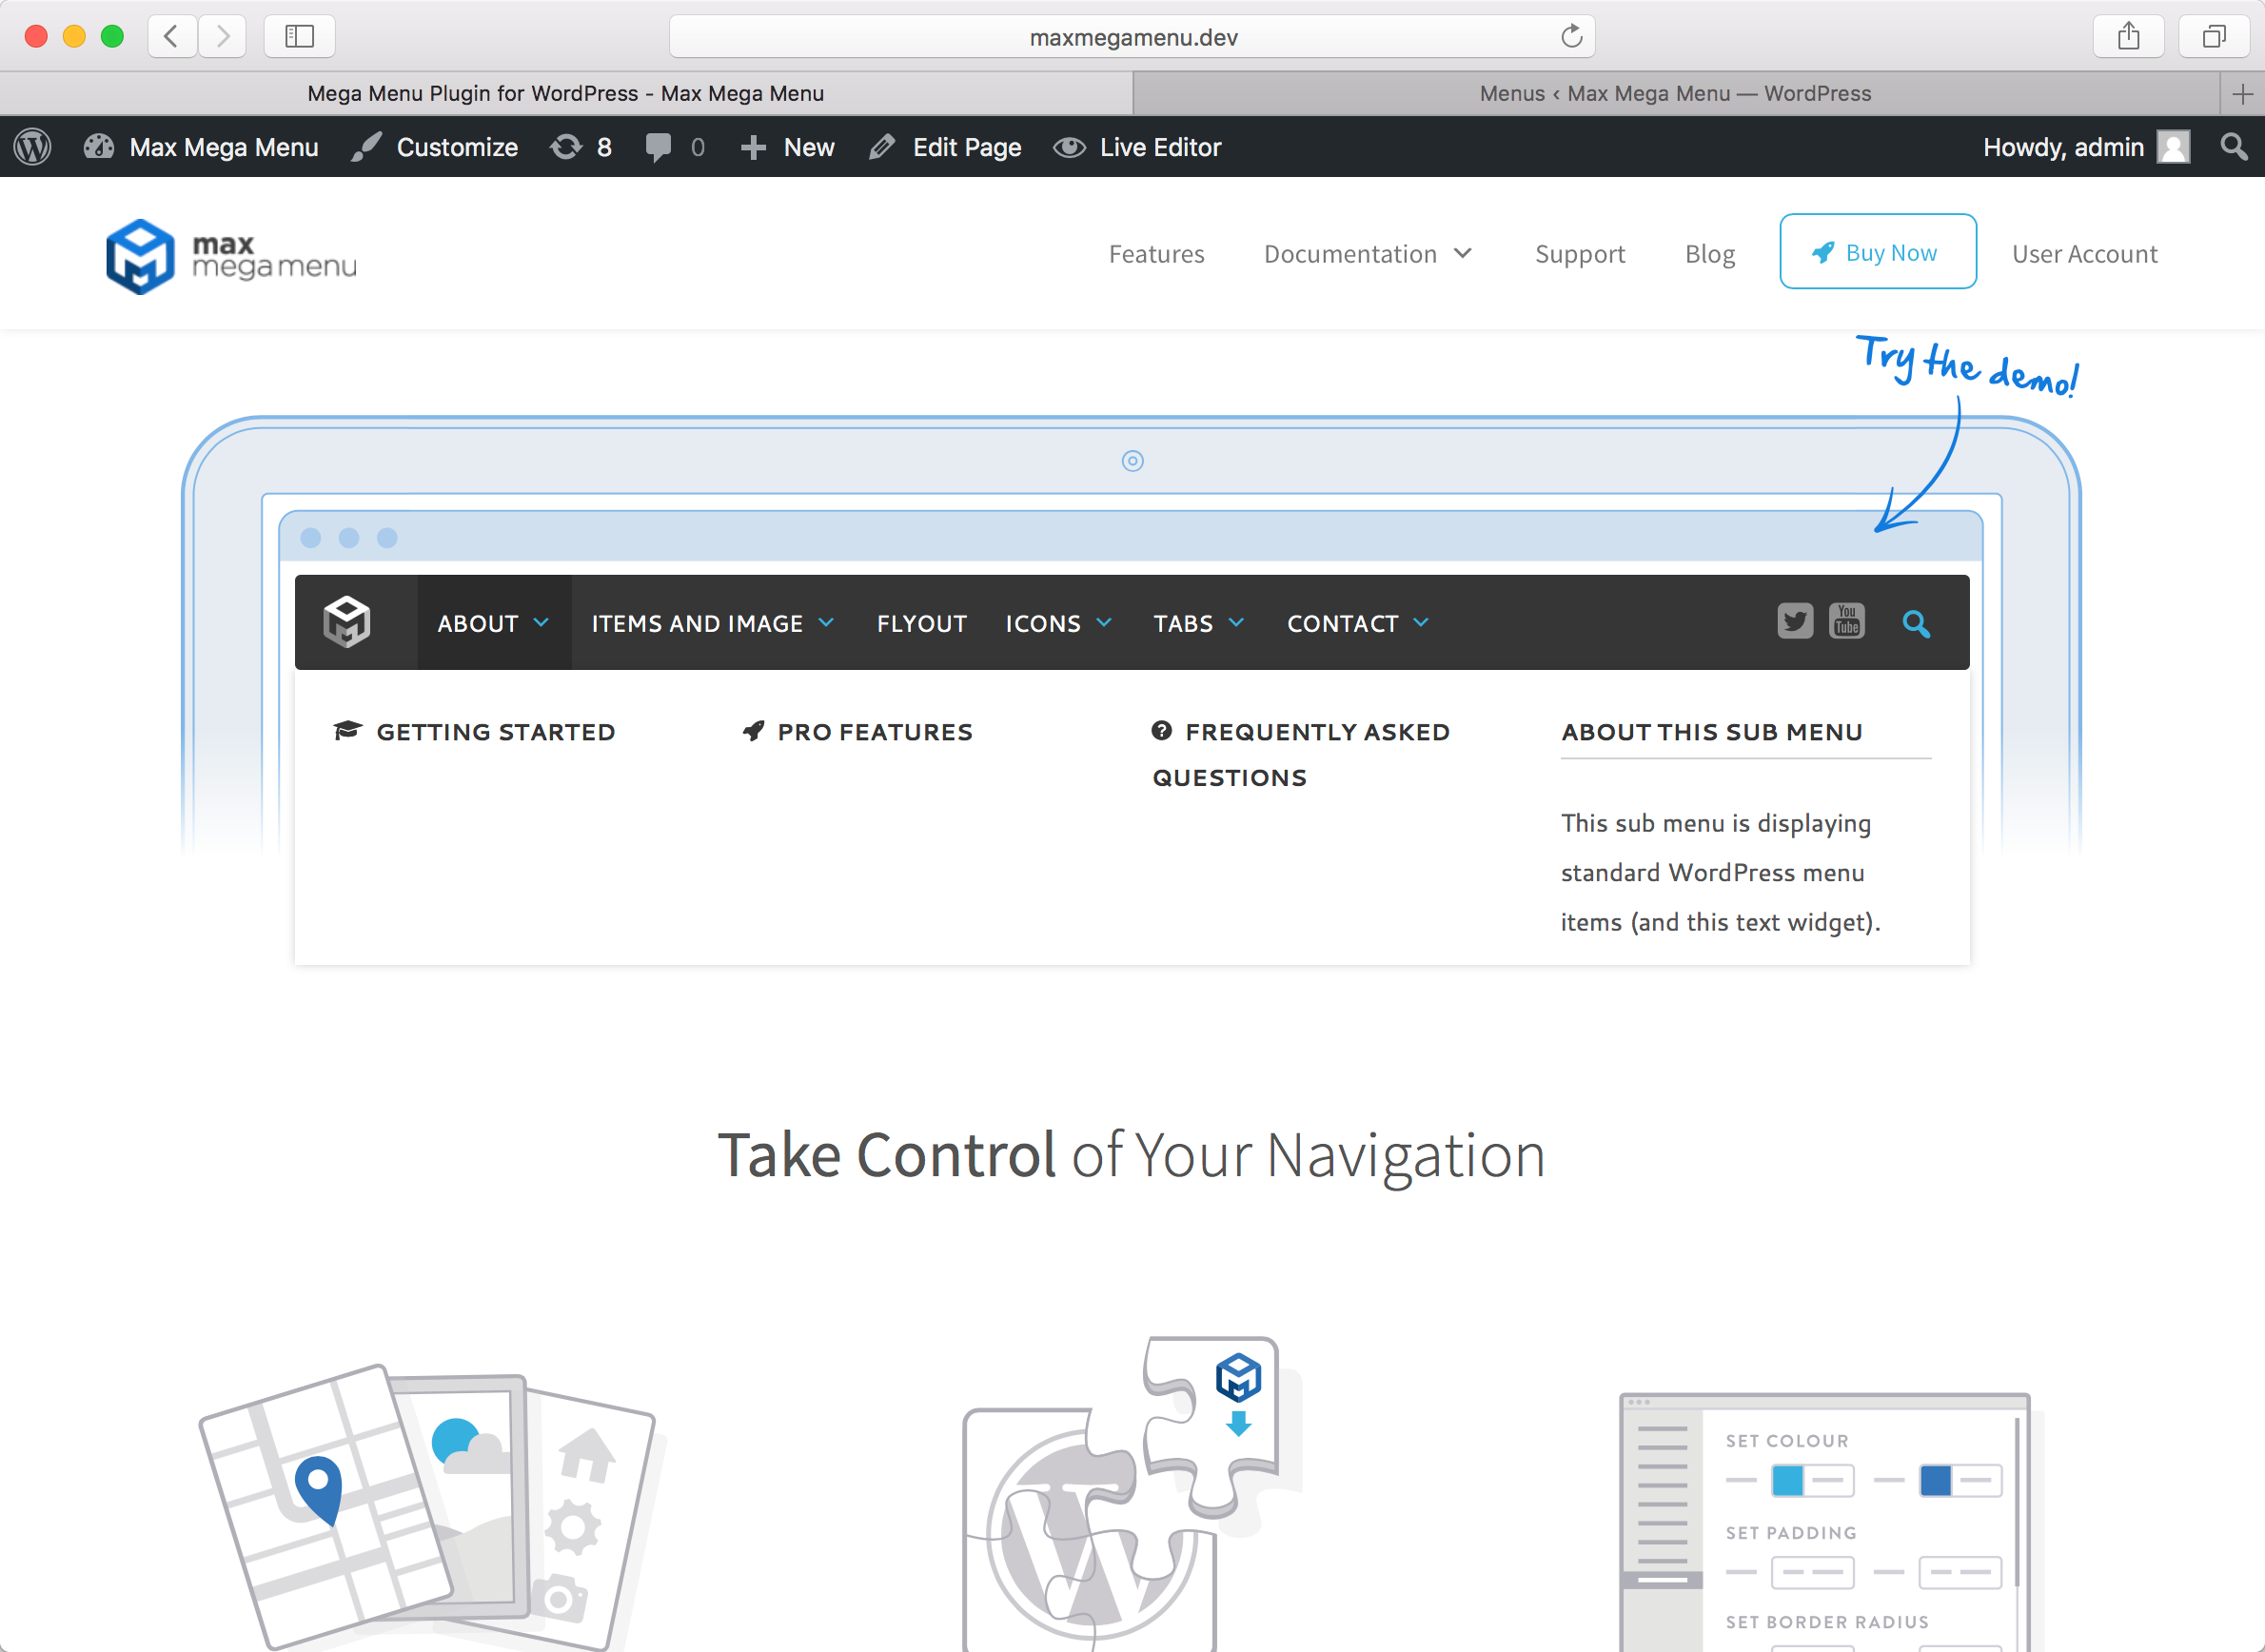The width and height of the screenshot is (2265, 1652).
Task: Reload page using Safari refresh icon
Action: pos(1571,37)
